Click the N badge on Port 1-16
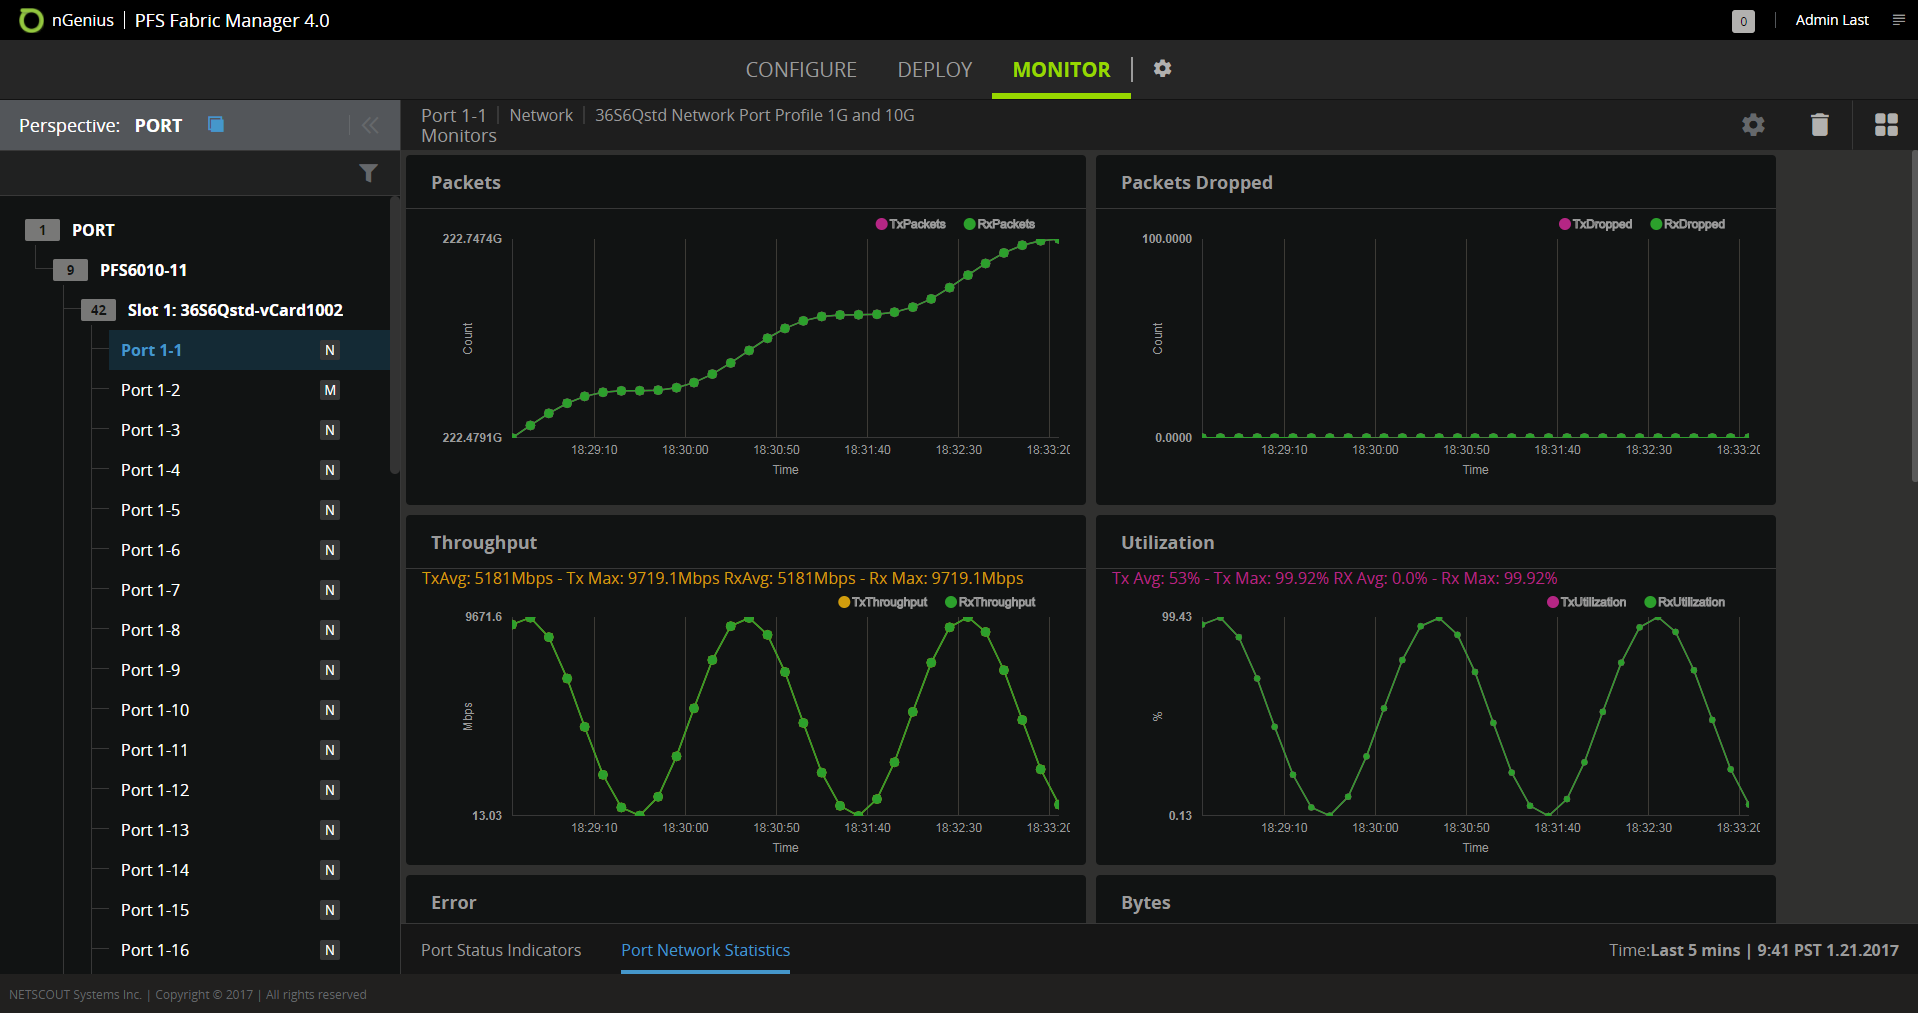This screenshot has height=1013, width=1918. (x=330, y=950)
